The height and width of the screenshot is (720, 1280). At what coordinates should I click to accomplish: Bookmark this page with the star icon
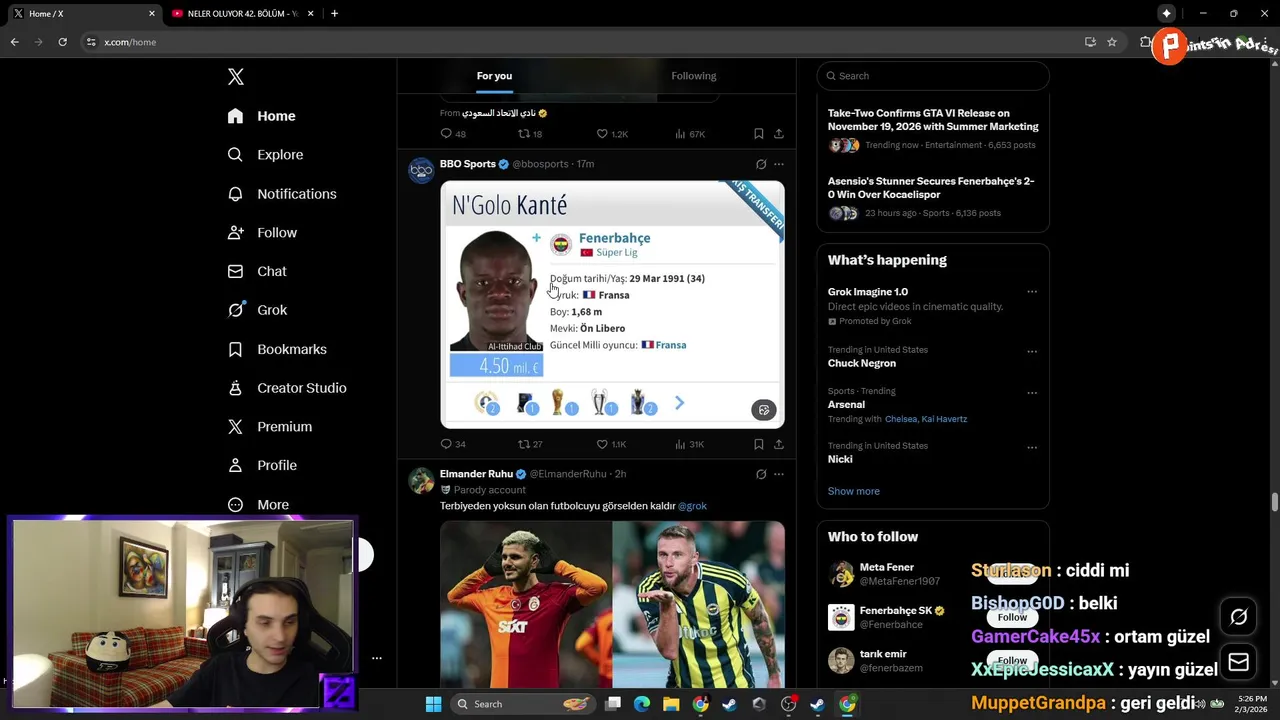pyautogui.click(x=1112, y=42)
